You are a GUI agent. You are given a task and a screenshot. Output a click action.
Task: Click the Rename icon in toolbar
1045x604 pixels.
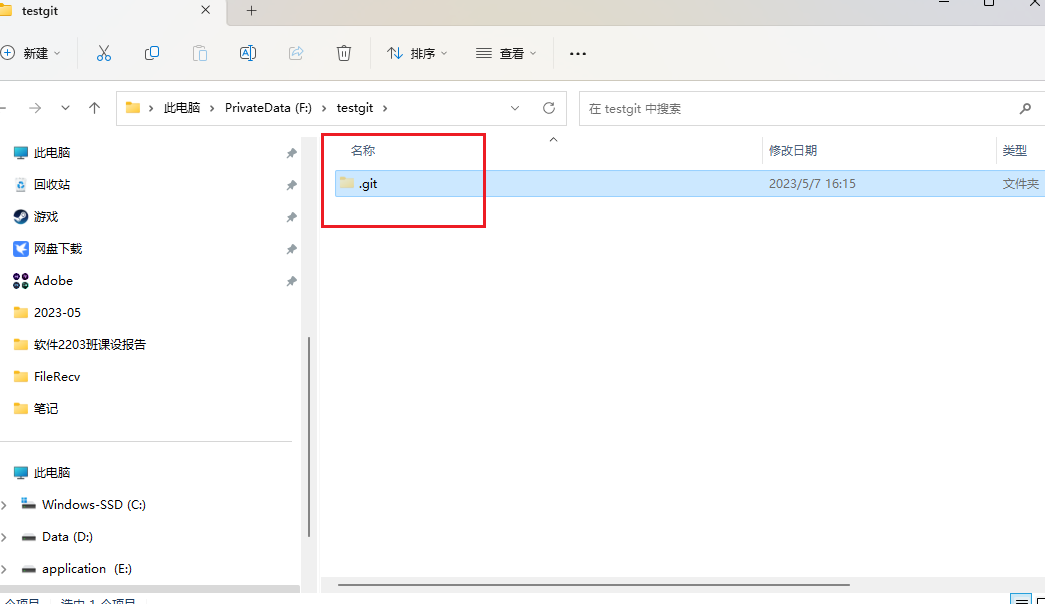(248, 53)
